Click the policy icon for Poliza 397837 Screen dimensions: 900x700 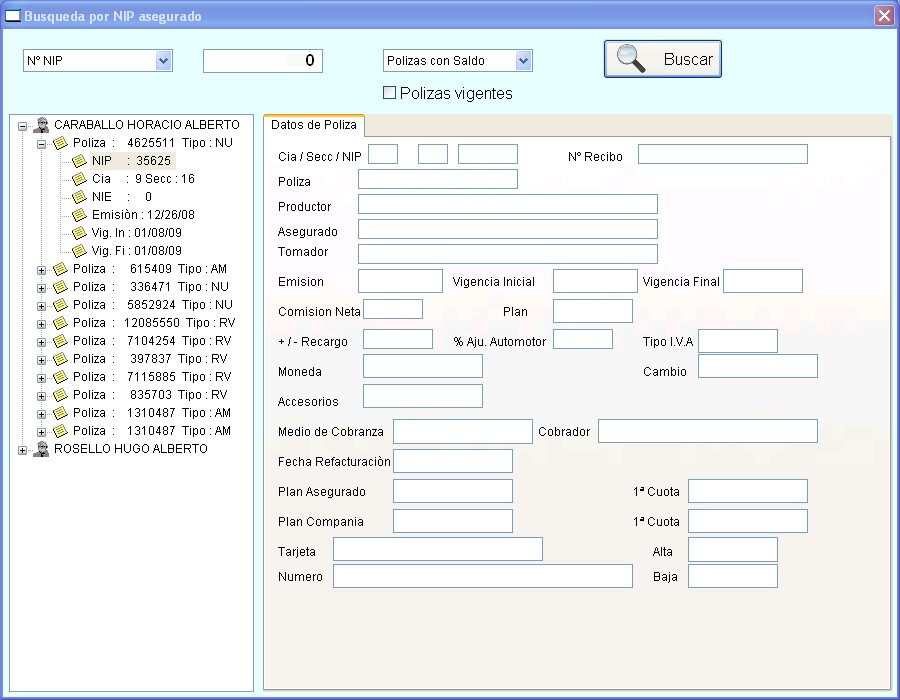coord(60,359)
